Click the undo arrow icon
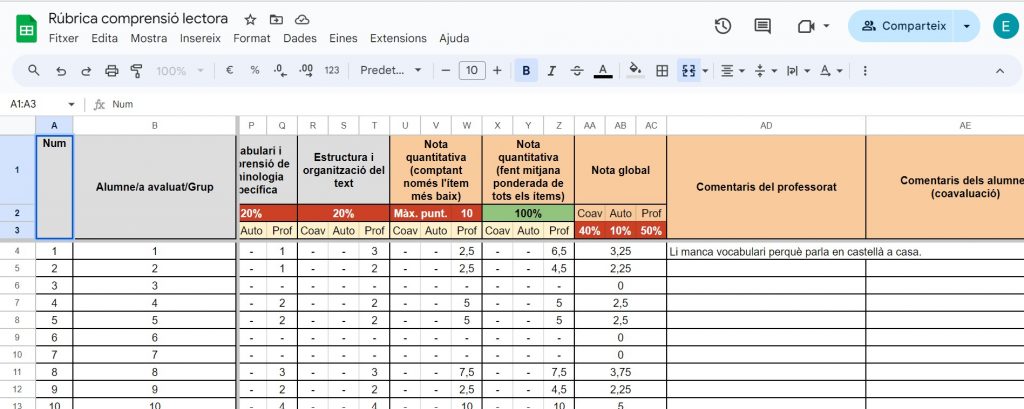 click(61, 71)
